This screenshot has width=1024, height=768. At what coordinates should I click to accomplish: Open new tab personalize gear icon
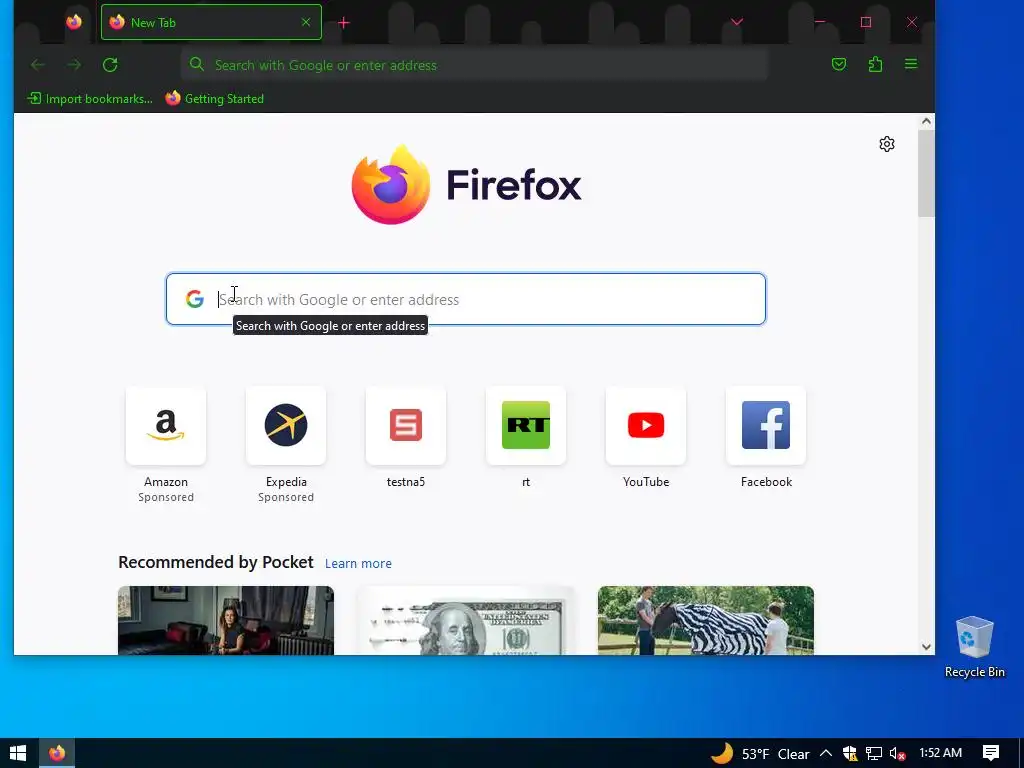(887, 144)
